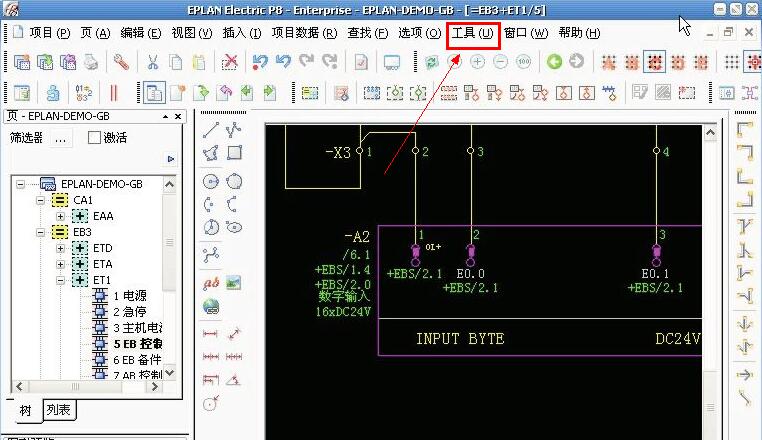Click the 100 percent zoom icon

tap(523, 62)
